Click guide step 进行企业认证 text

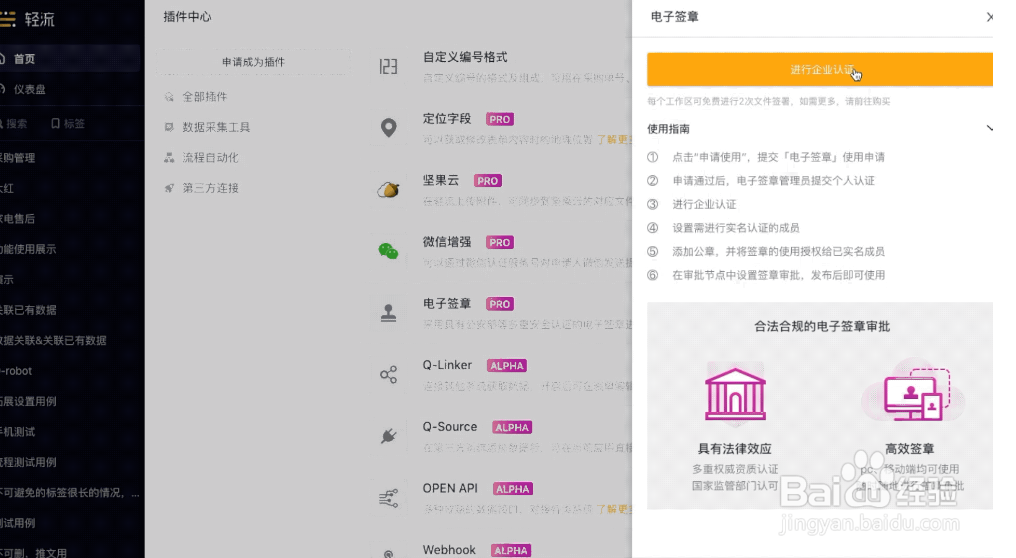click(x=704, y=204)
